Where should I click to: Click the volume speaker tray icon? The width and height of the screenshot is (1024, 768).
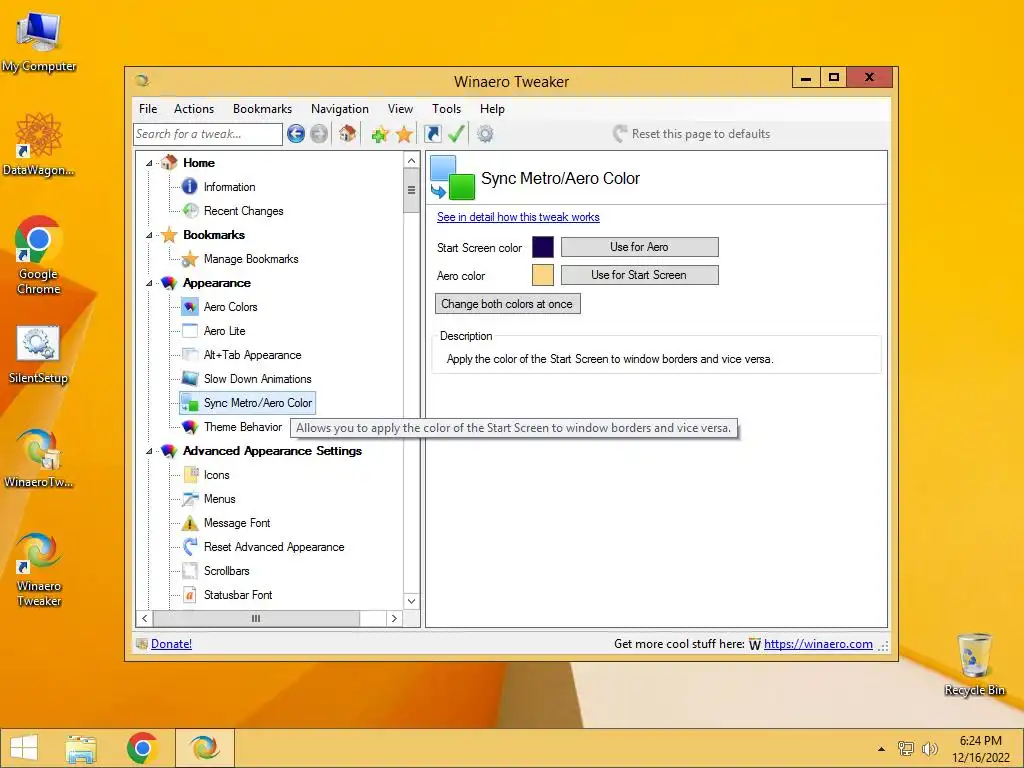coord(929,748)
